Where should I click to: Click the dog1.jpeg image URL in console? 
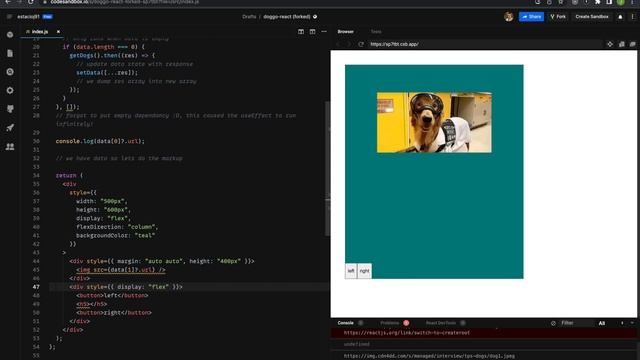(x=429, y=356)
